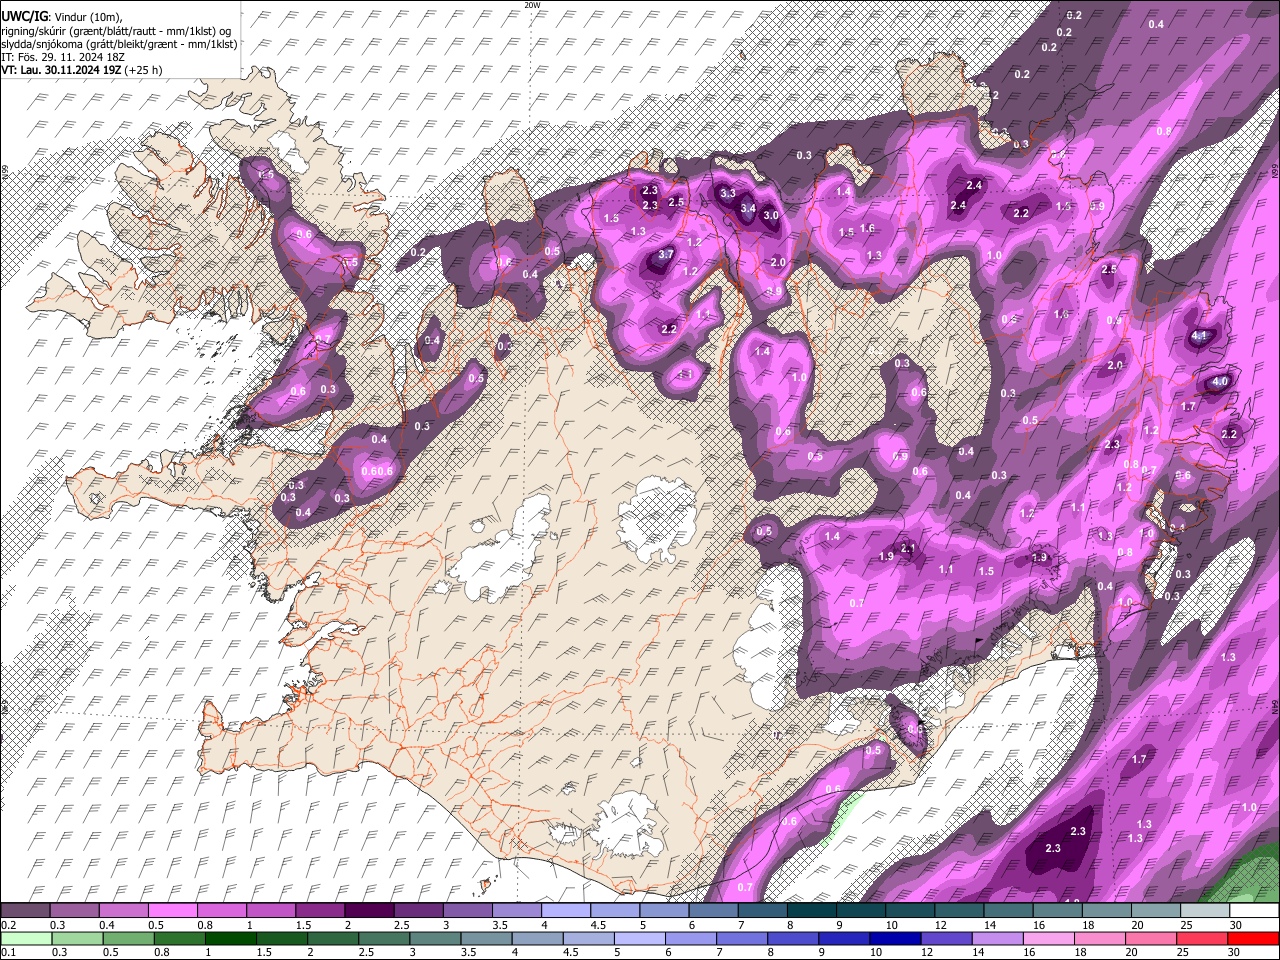Pick the pale green 0.1 swatch in rain scale
This screenshot has width=1280, height=960.
click(x=25, y=938)
